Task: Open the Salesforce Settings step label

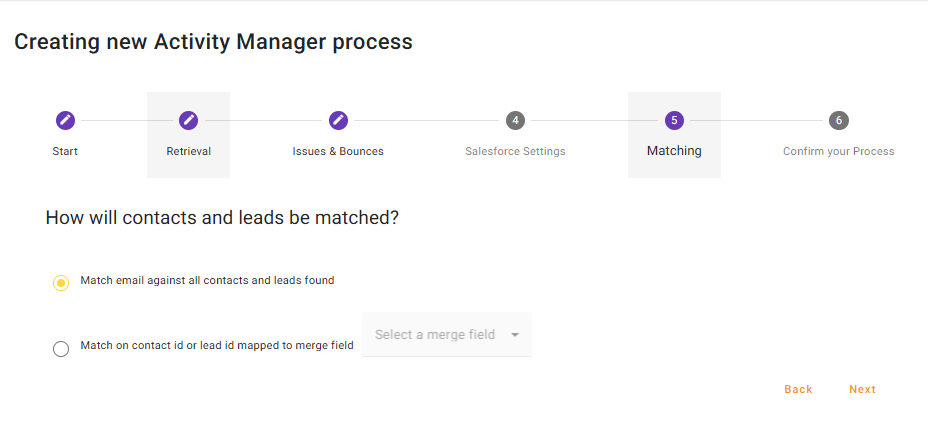Action: coord(515,151)
